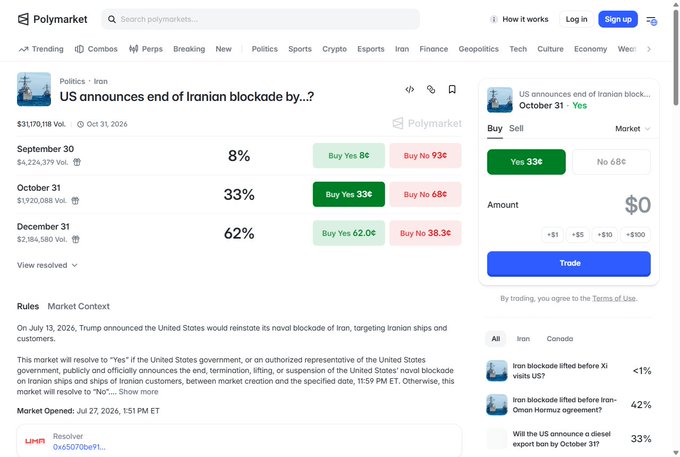Screen dimensions: 680x457
Task: Click gift icon in October 31 row
Action: pyautogui.click(x=75, y=201)
